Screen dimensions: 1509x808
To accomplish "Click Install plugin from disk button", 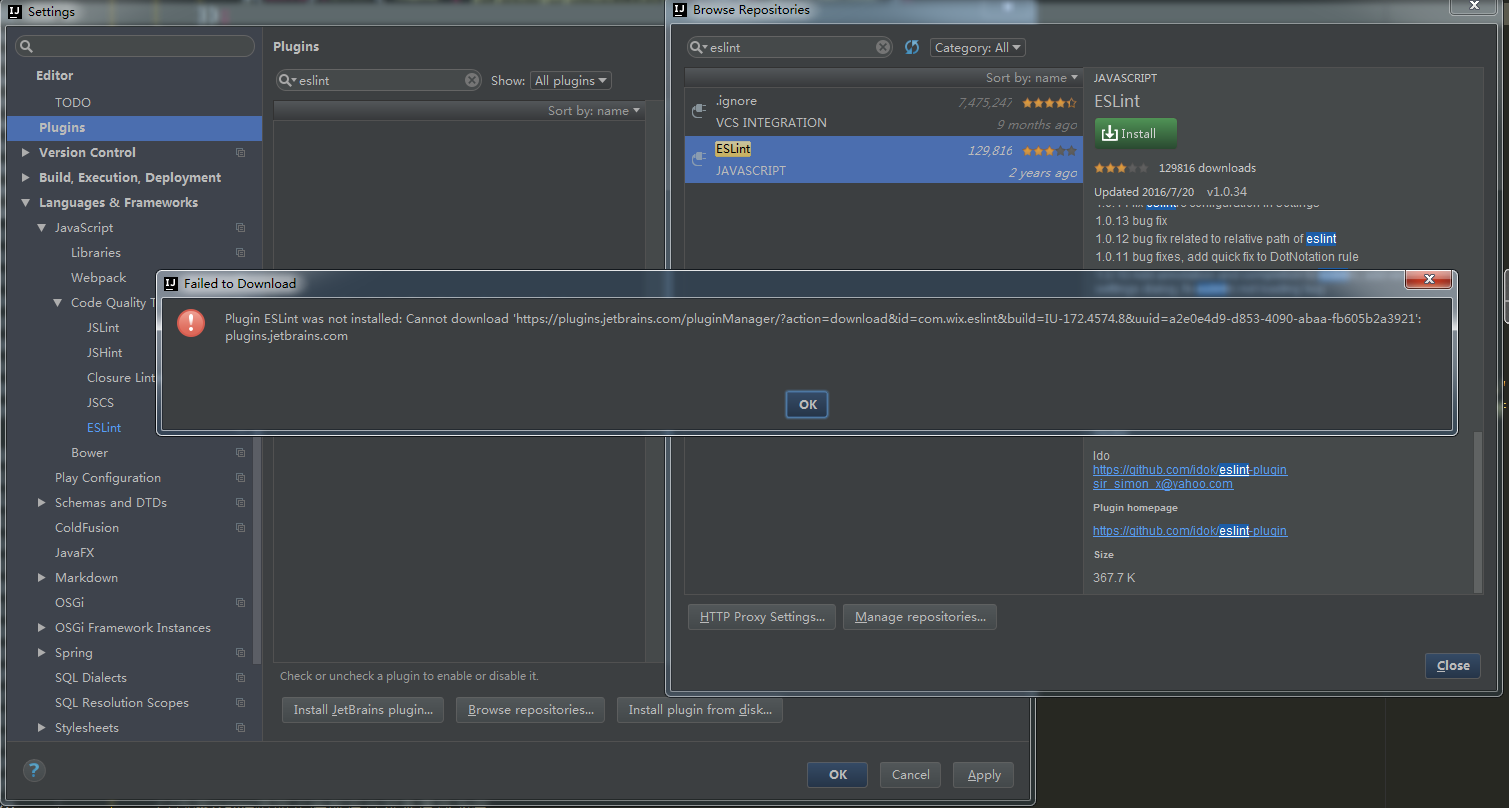I will tap(700, 710).
